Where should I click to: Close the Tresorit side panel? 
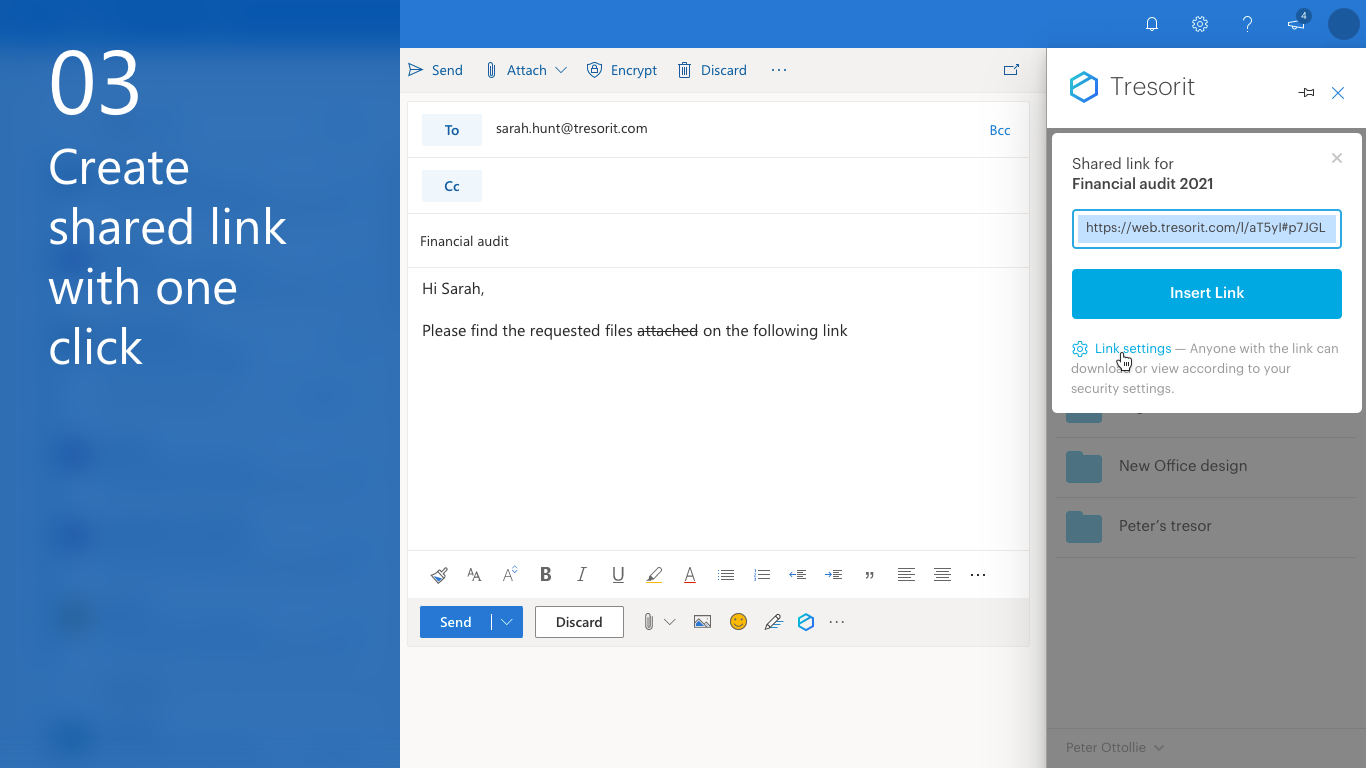tap(1338, 93)
